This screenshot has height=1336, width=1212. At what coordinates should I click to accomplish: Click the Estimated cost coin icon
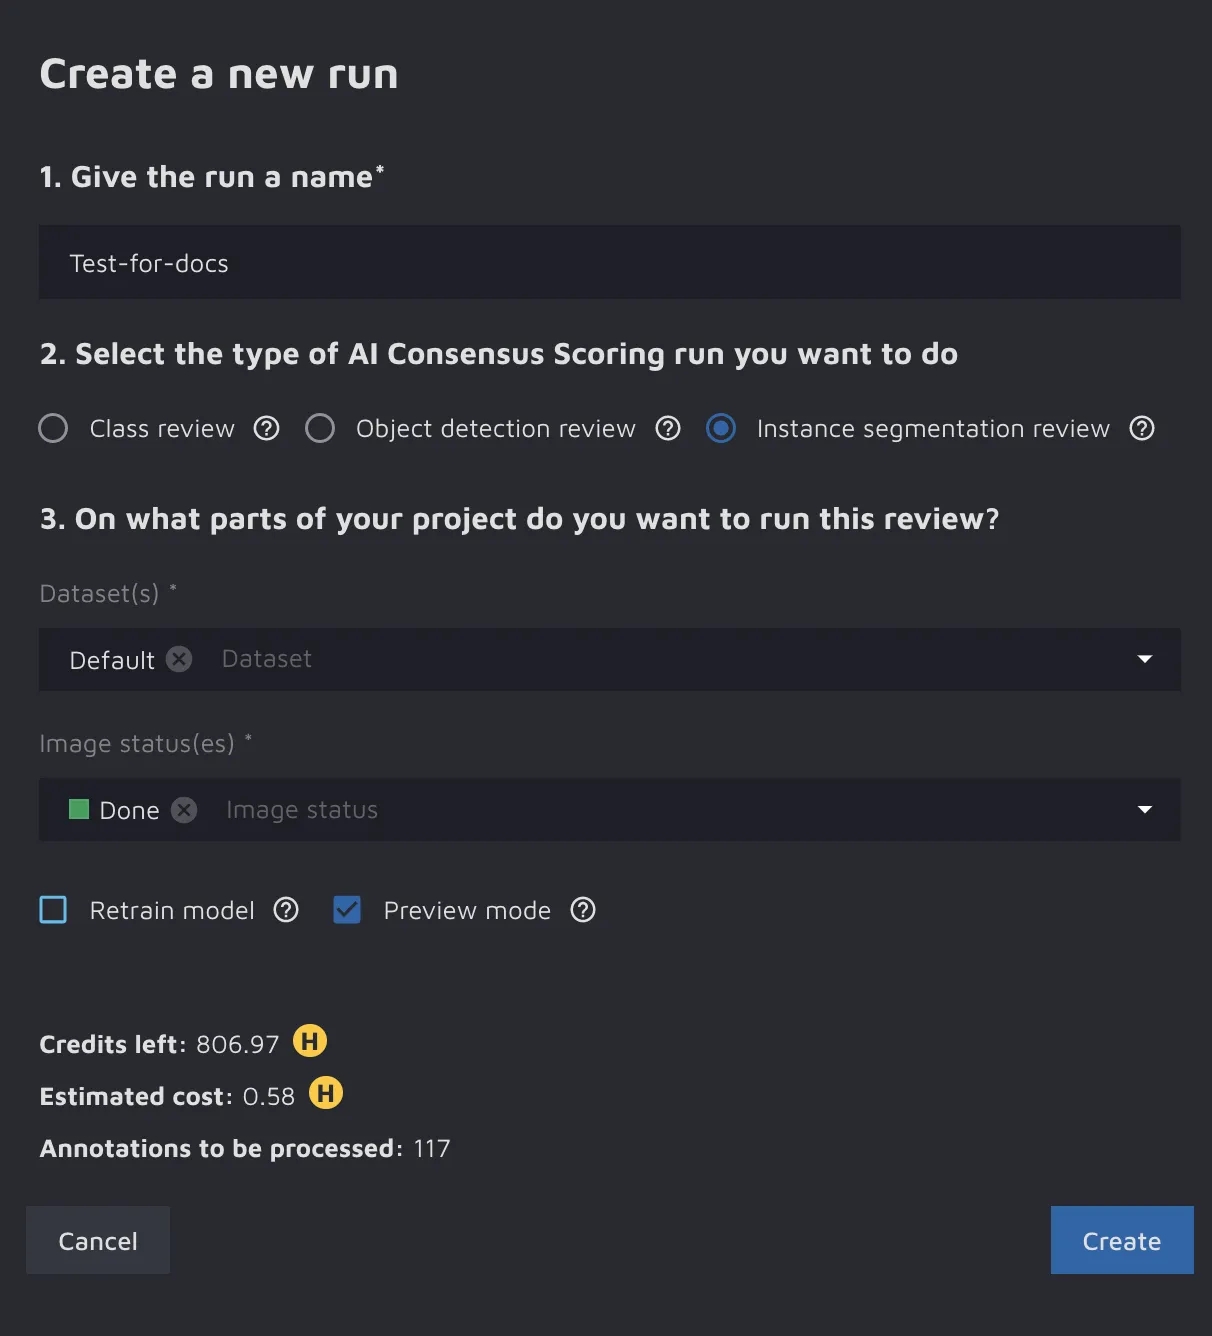click(x=325, y=1094)
